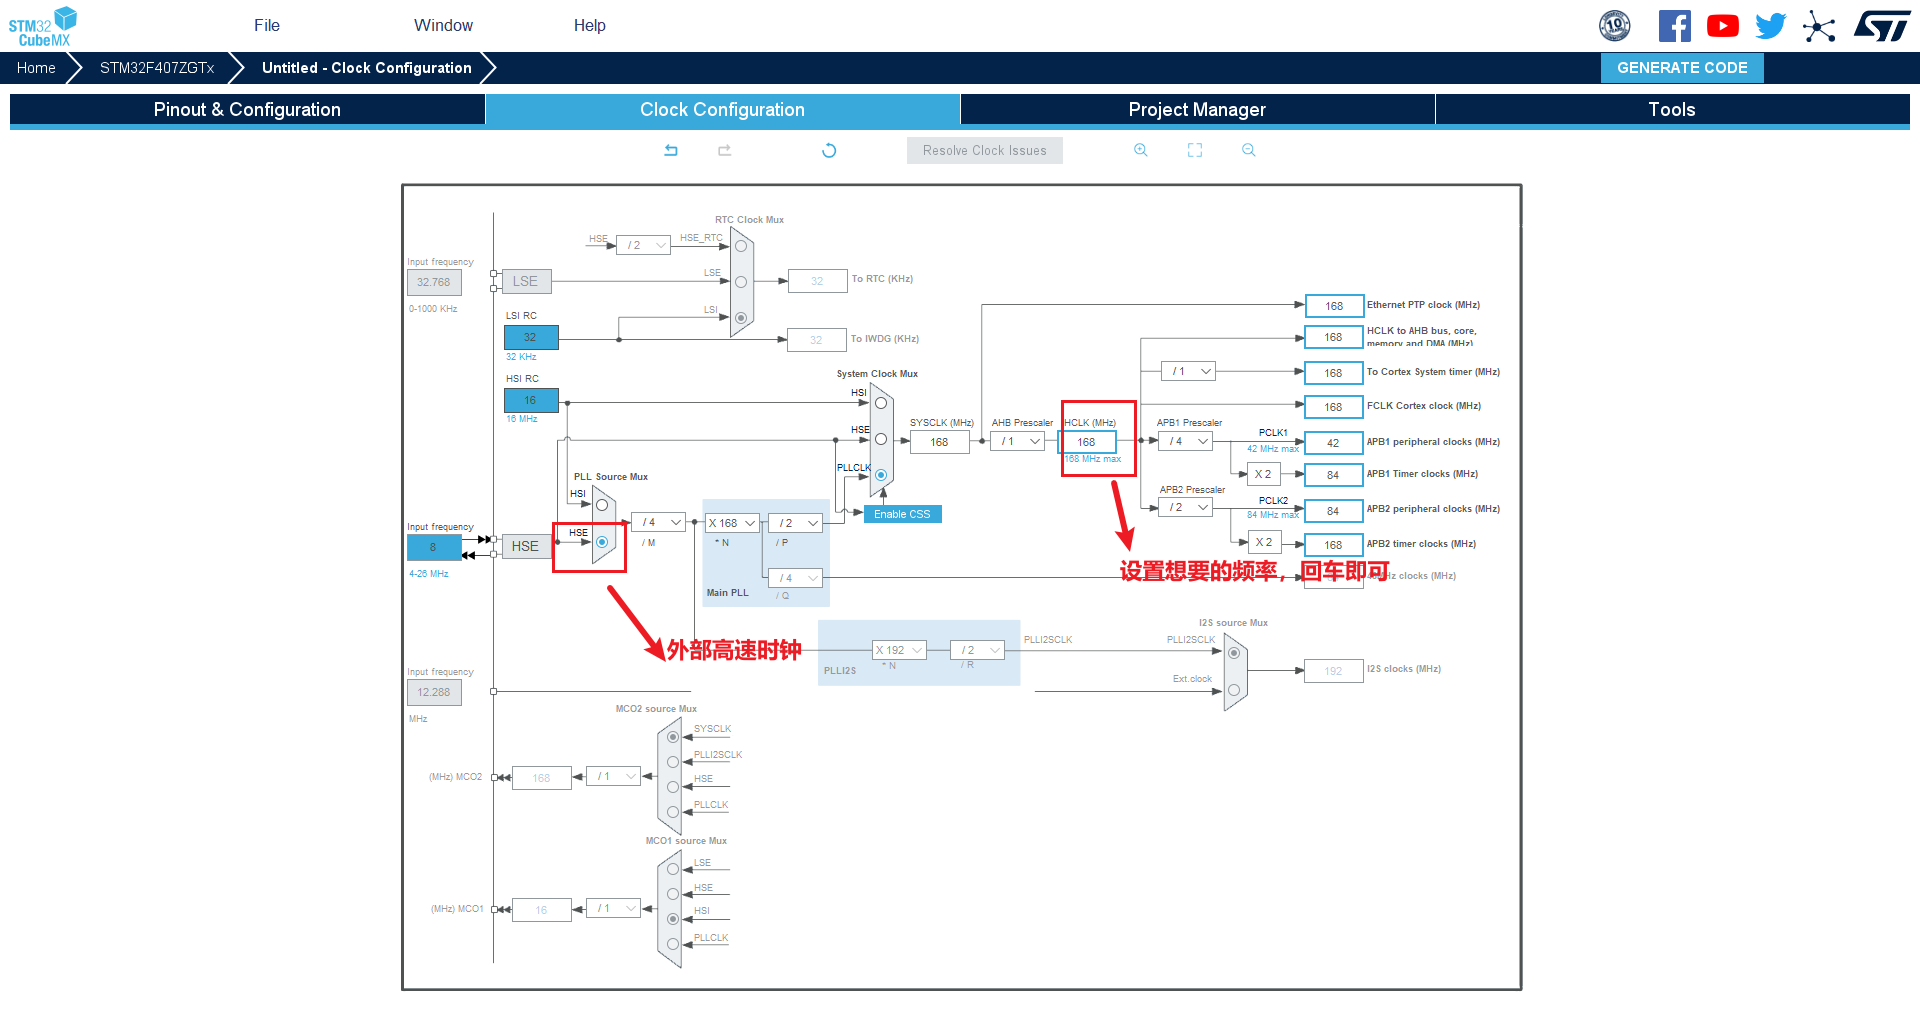Switch to Project Manager tab
The height and width of the screenshot is (1017, 1920).
1197,110
